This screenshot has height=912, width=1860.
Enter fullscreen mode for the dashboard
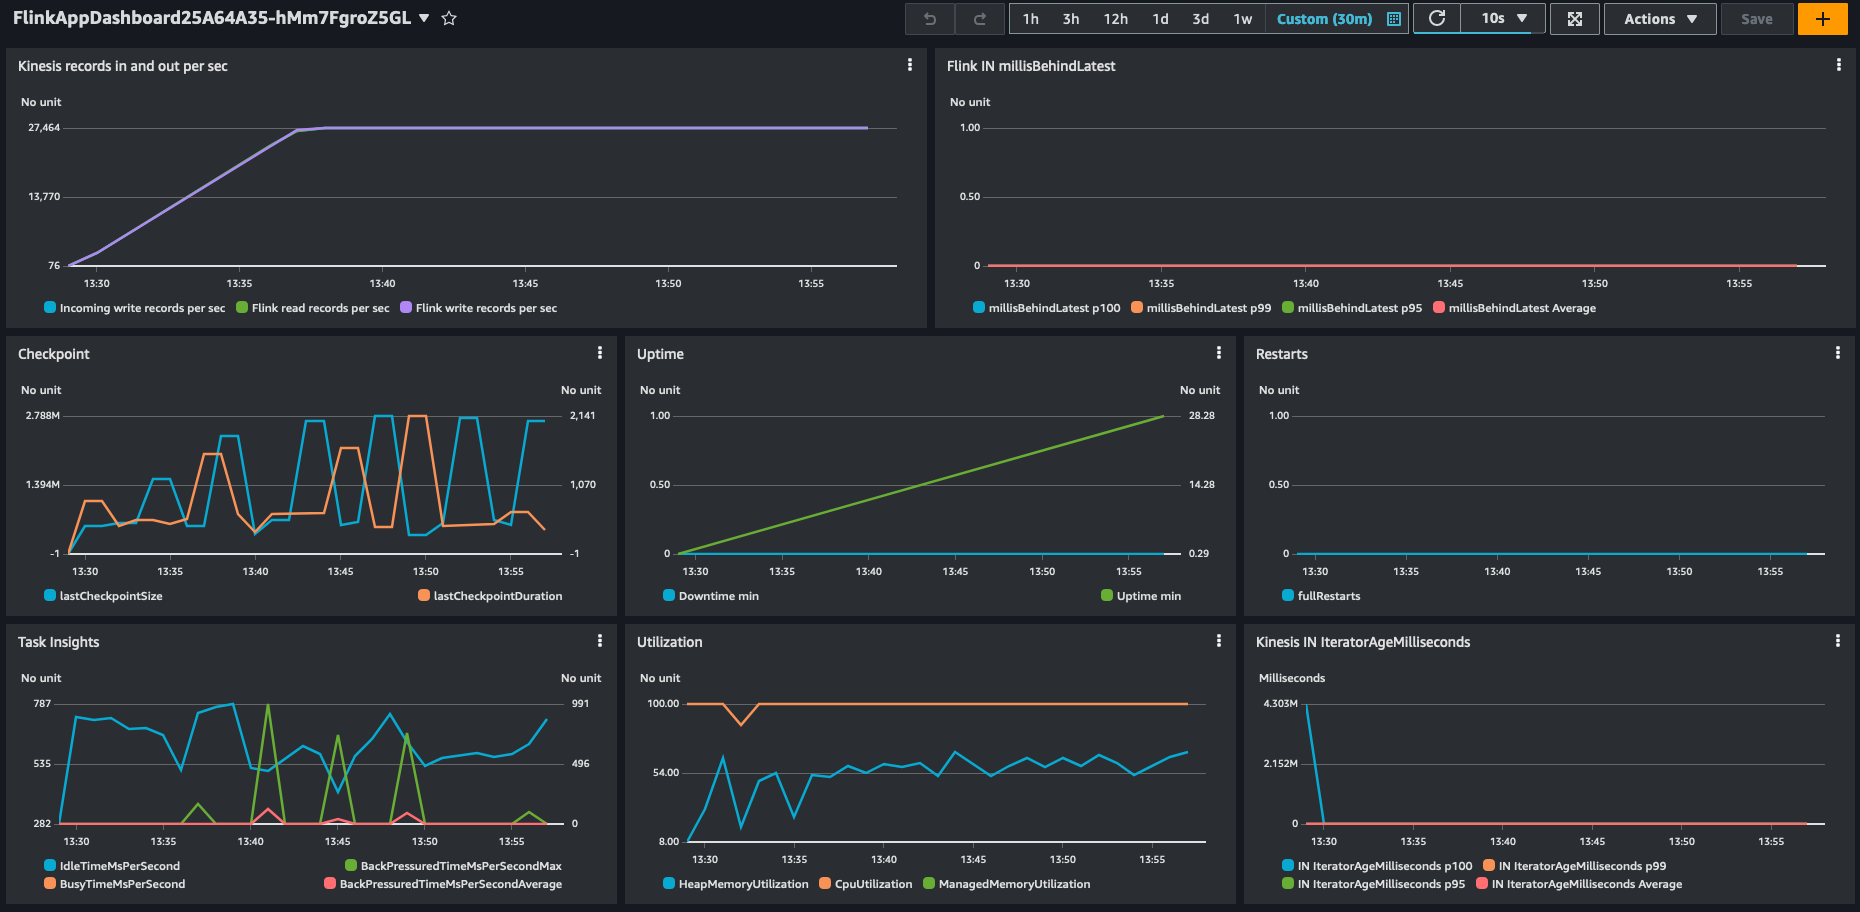click(1575, 18)
